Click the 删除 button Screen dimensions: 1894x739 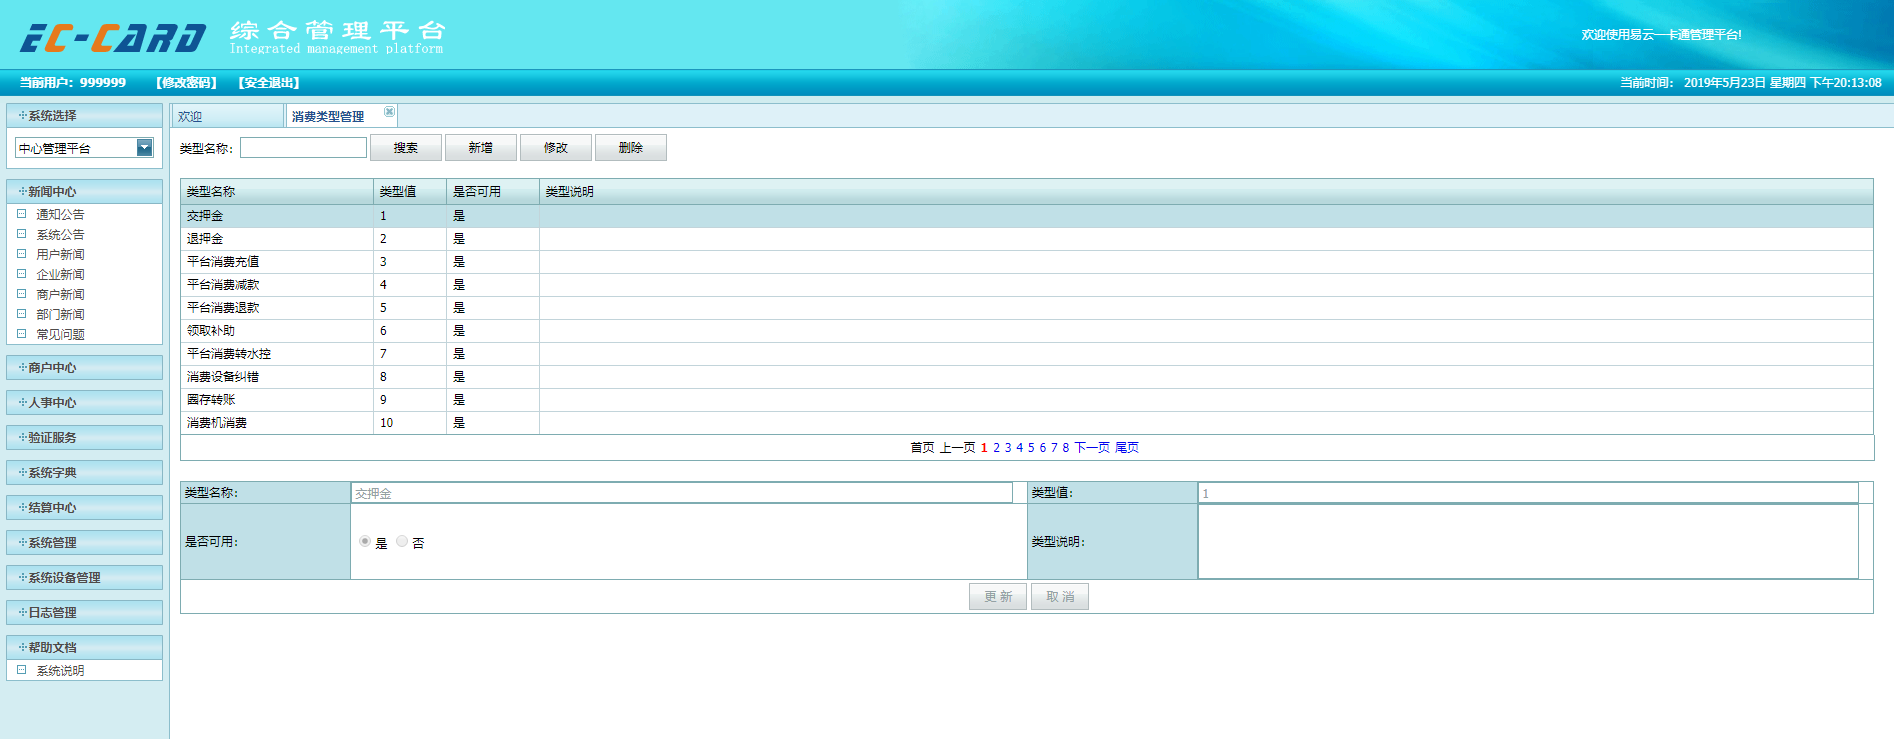pos(631,148)
